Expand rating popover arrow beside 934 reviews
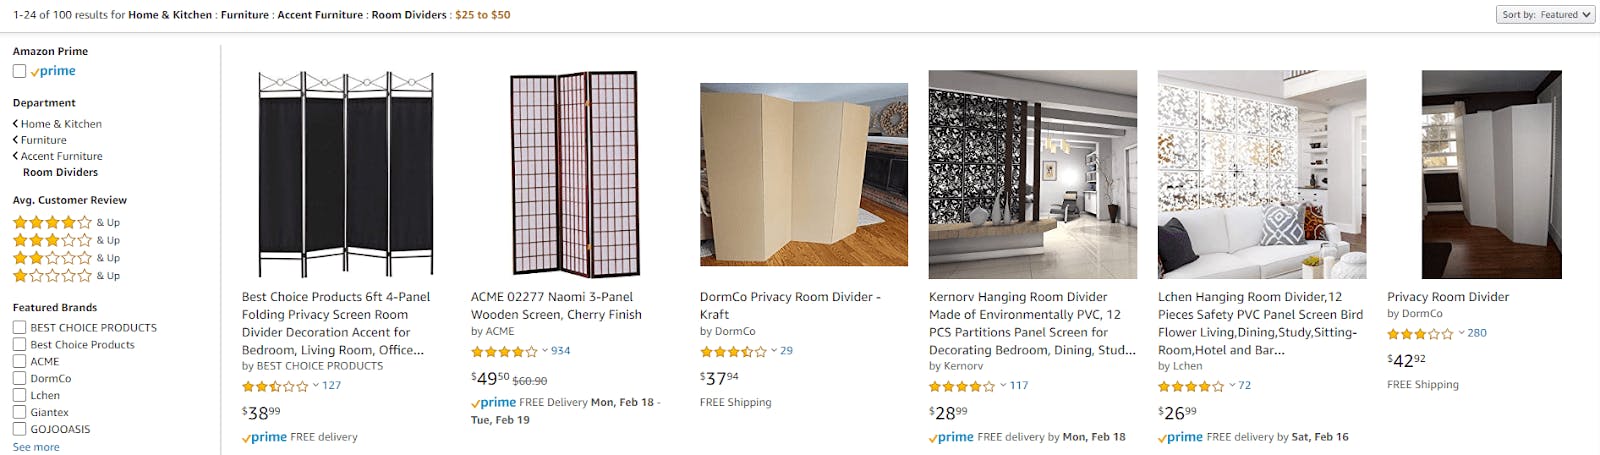Screen dimensions: 1600x455 point(545,351)
